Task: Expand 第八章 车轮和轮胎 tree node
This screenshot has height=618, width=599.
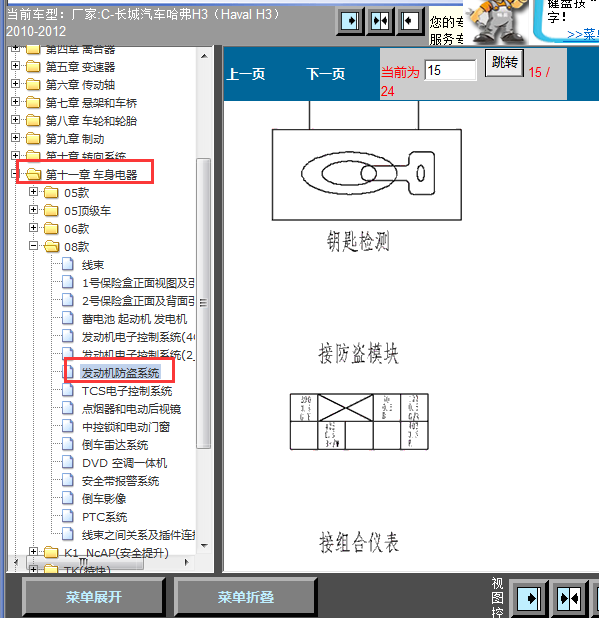Action: point(15,119)
